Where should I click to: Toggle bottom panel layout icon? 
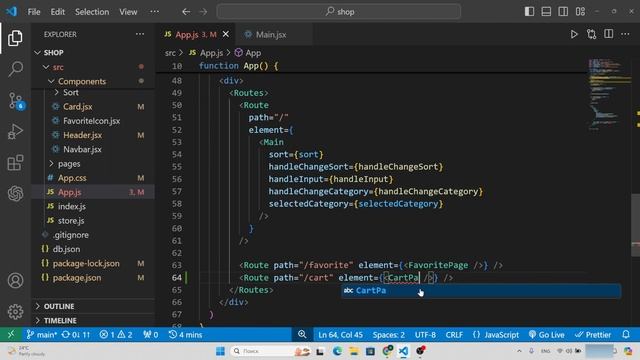[x=546, y=11]
